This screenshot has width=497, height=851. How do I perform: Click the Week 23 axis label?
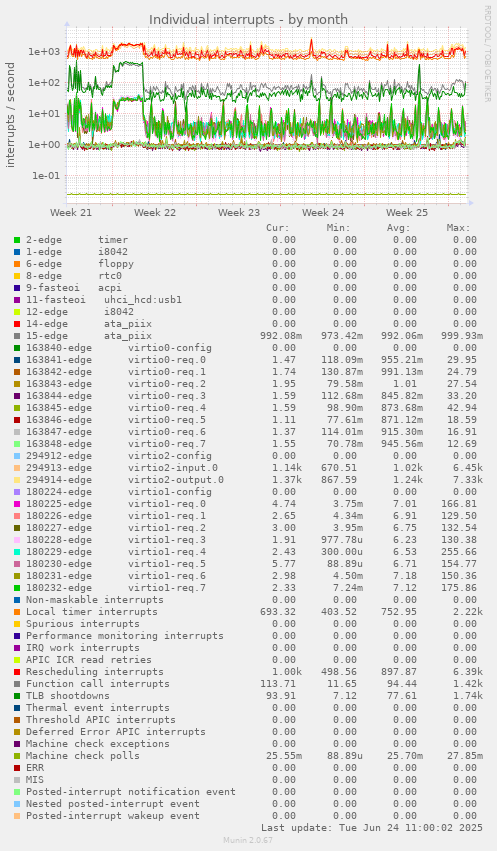[239, 213]
